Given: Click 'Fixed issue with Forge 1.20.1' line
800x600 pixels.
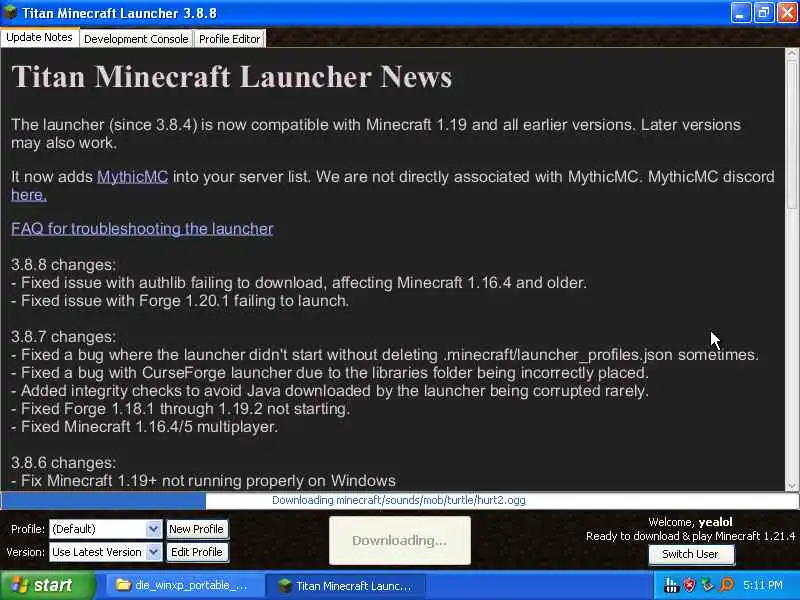Looking at the screenshot, I should 180,301.
